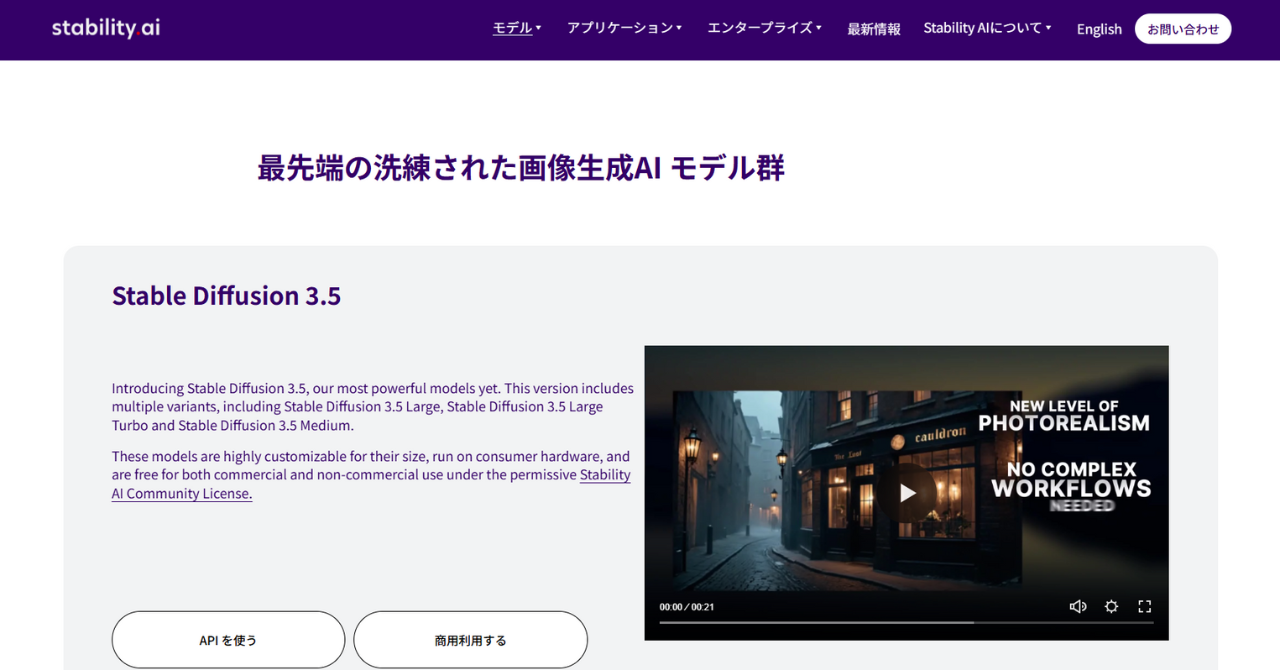
Task: Click the 最先端の洗練された画像生成AI モデル群 title
Action: click(x=520, y=168)
